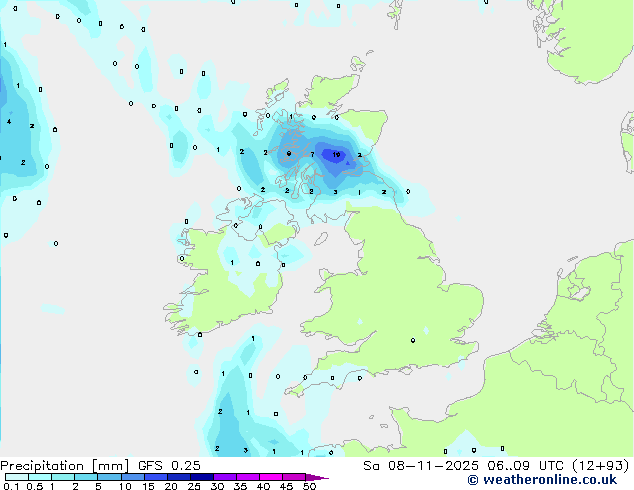The image size is (634, 490).
Task: Click the '10' precipitation value over Scotland
Action: pos(336,154)
